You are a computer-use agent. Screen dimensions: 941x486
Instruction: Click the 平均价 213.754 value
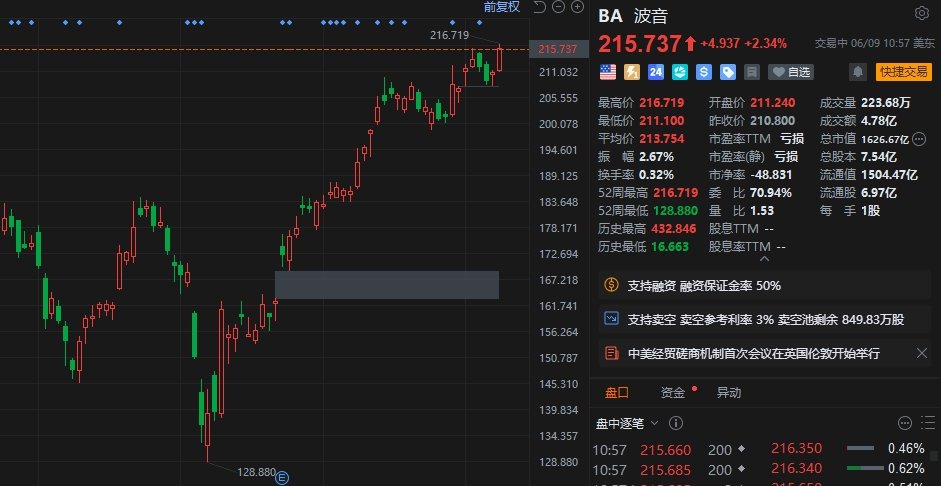662,139
